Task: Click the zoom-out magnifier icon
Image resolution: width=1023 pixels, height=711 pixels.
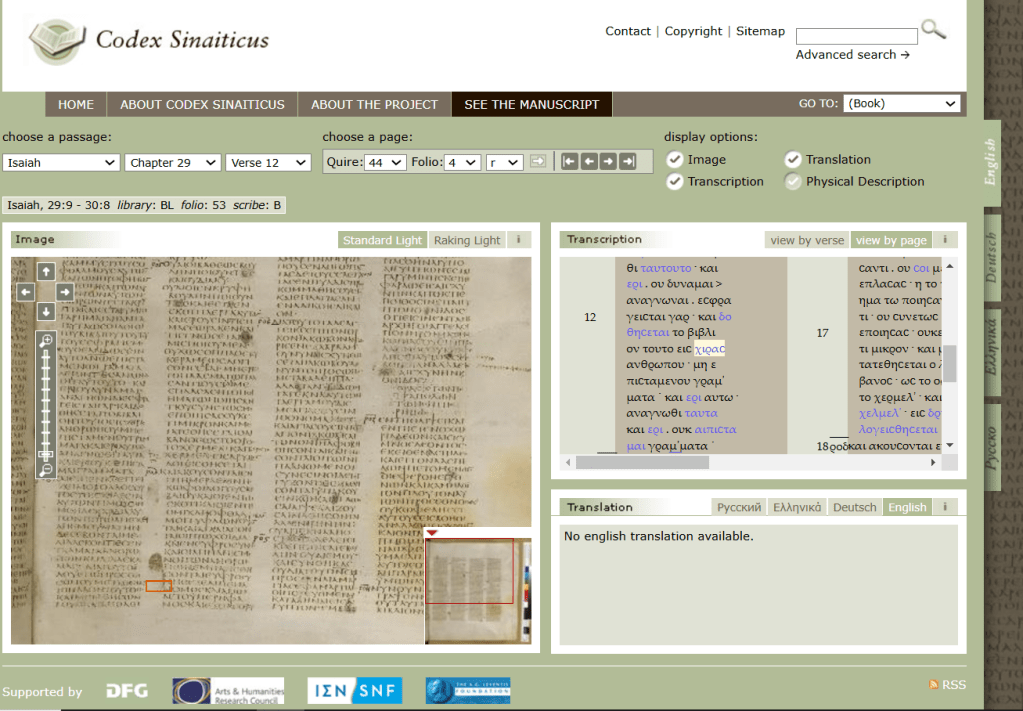Action: 46,469
